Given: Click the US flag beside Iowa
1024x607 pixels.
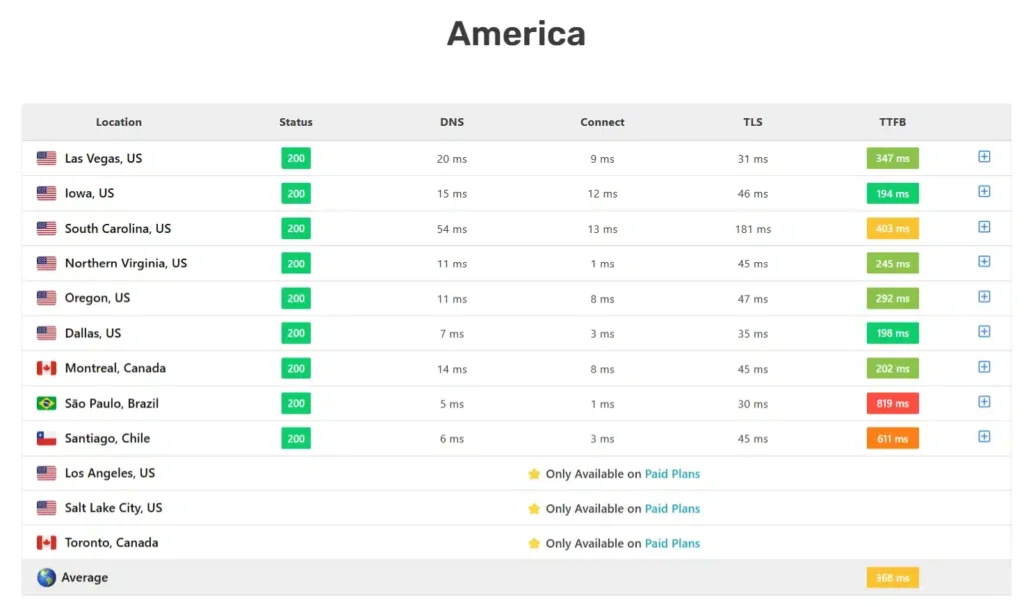Looking at the screenshot, I should pos(46,193).
